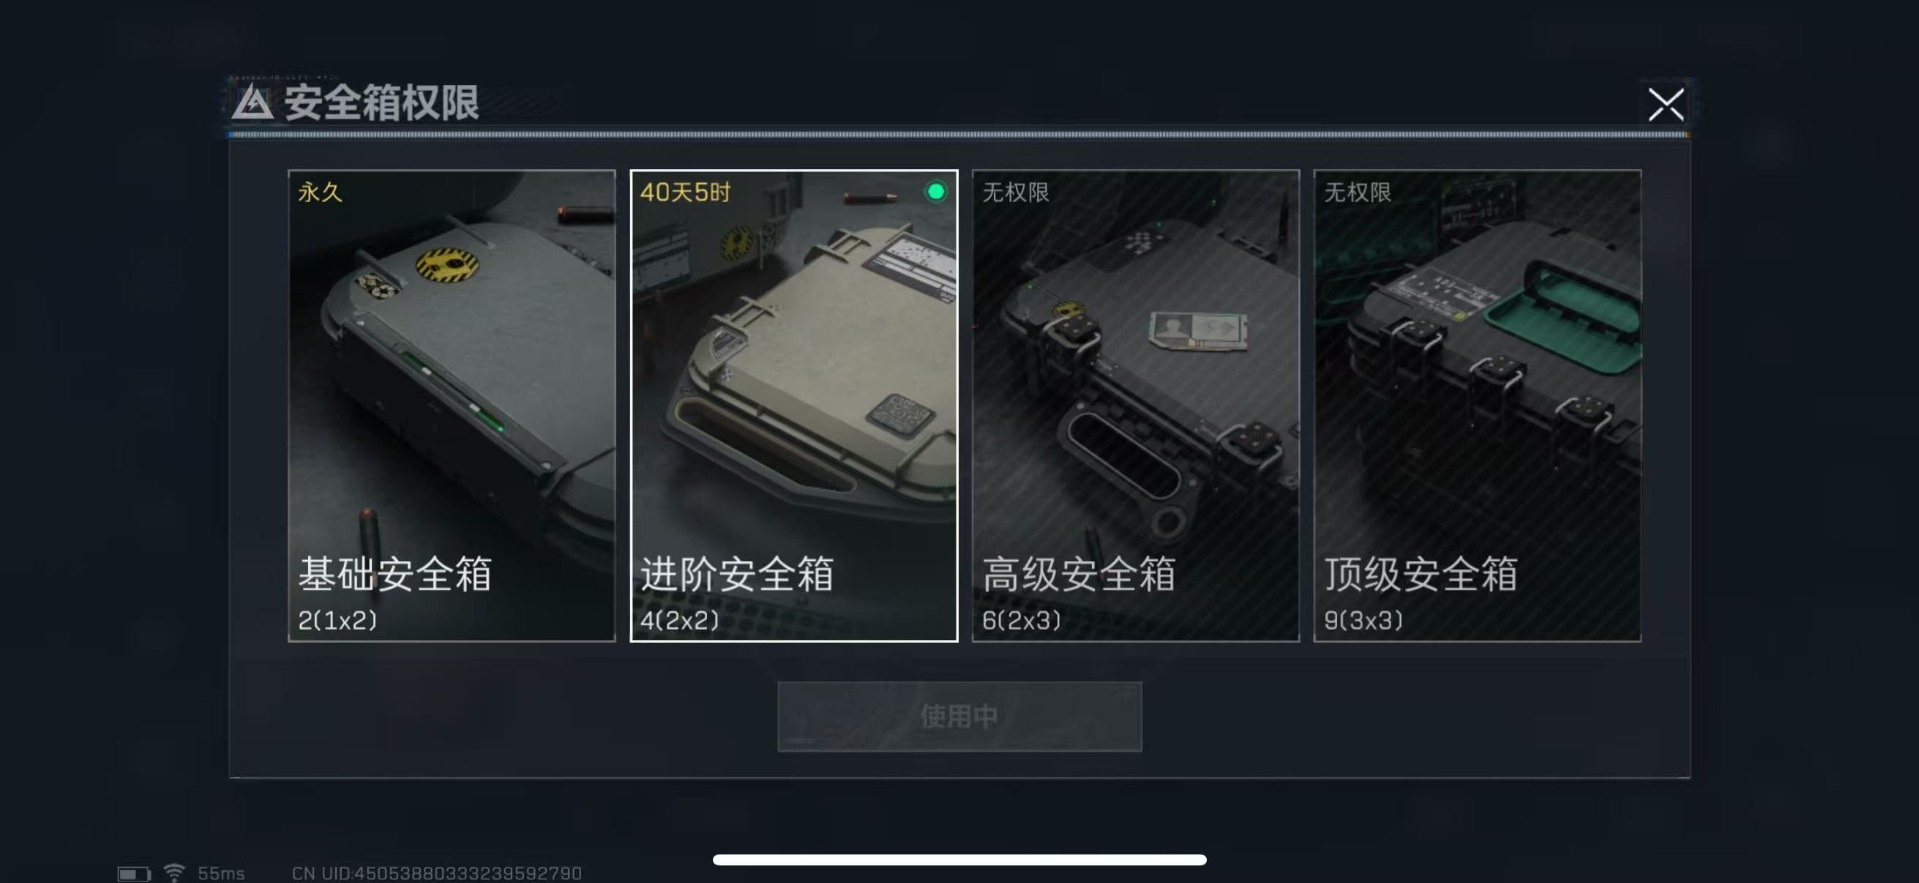The width and height of the screenshot is (1919, 883).
Task: Close the 安全箱权限 dialog
Action: click(x=1665, y=104)
